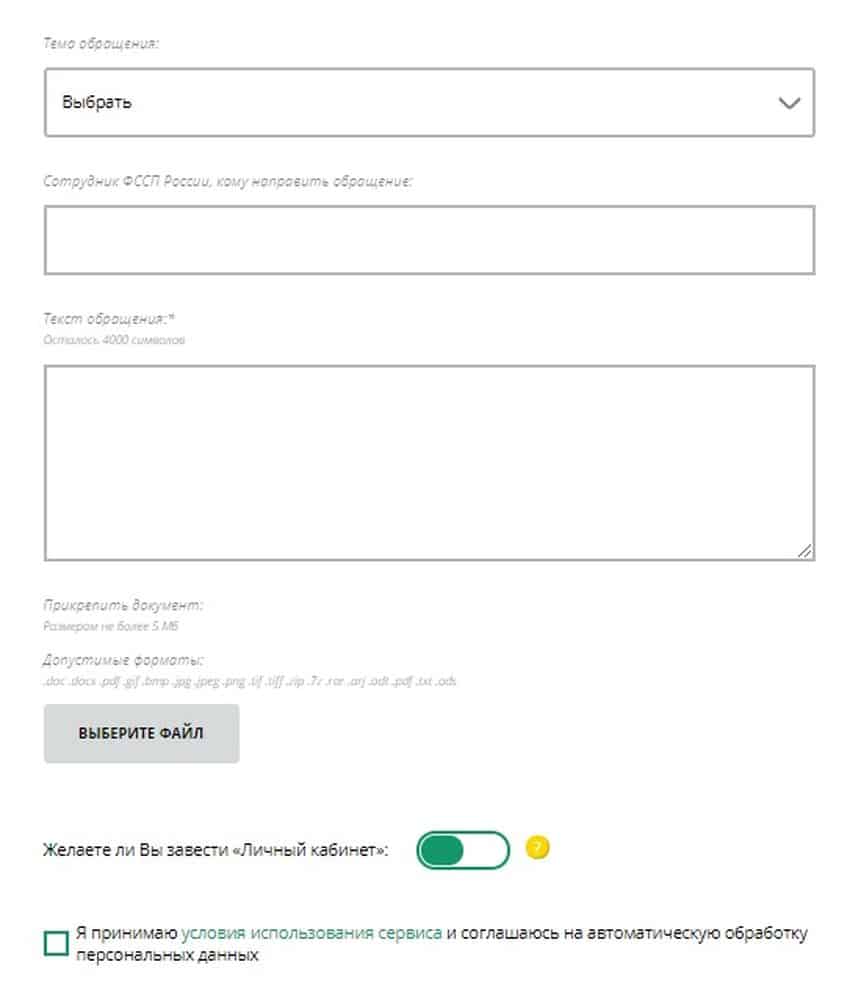The width and height of the screenshot is (850, 981).
Task: Open the "Выбрать" topic dropdown
Action: click(400, 102)
